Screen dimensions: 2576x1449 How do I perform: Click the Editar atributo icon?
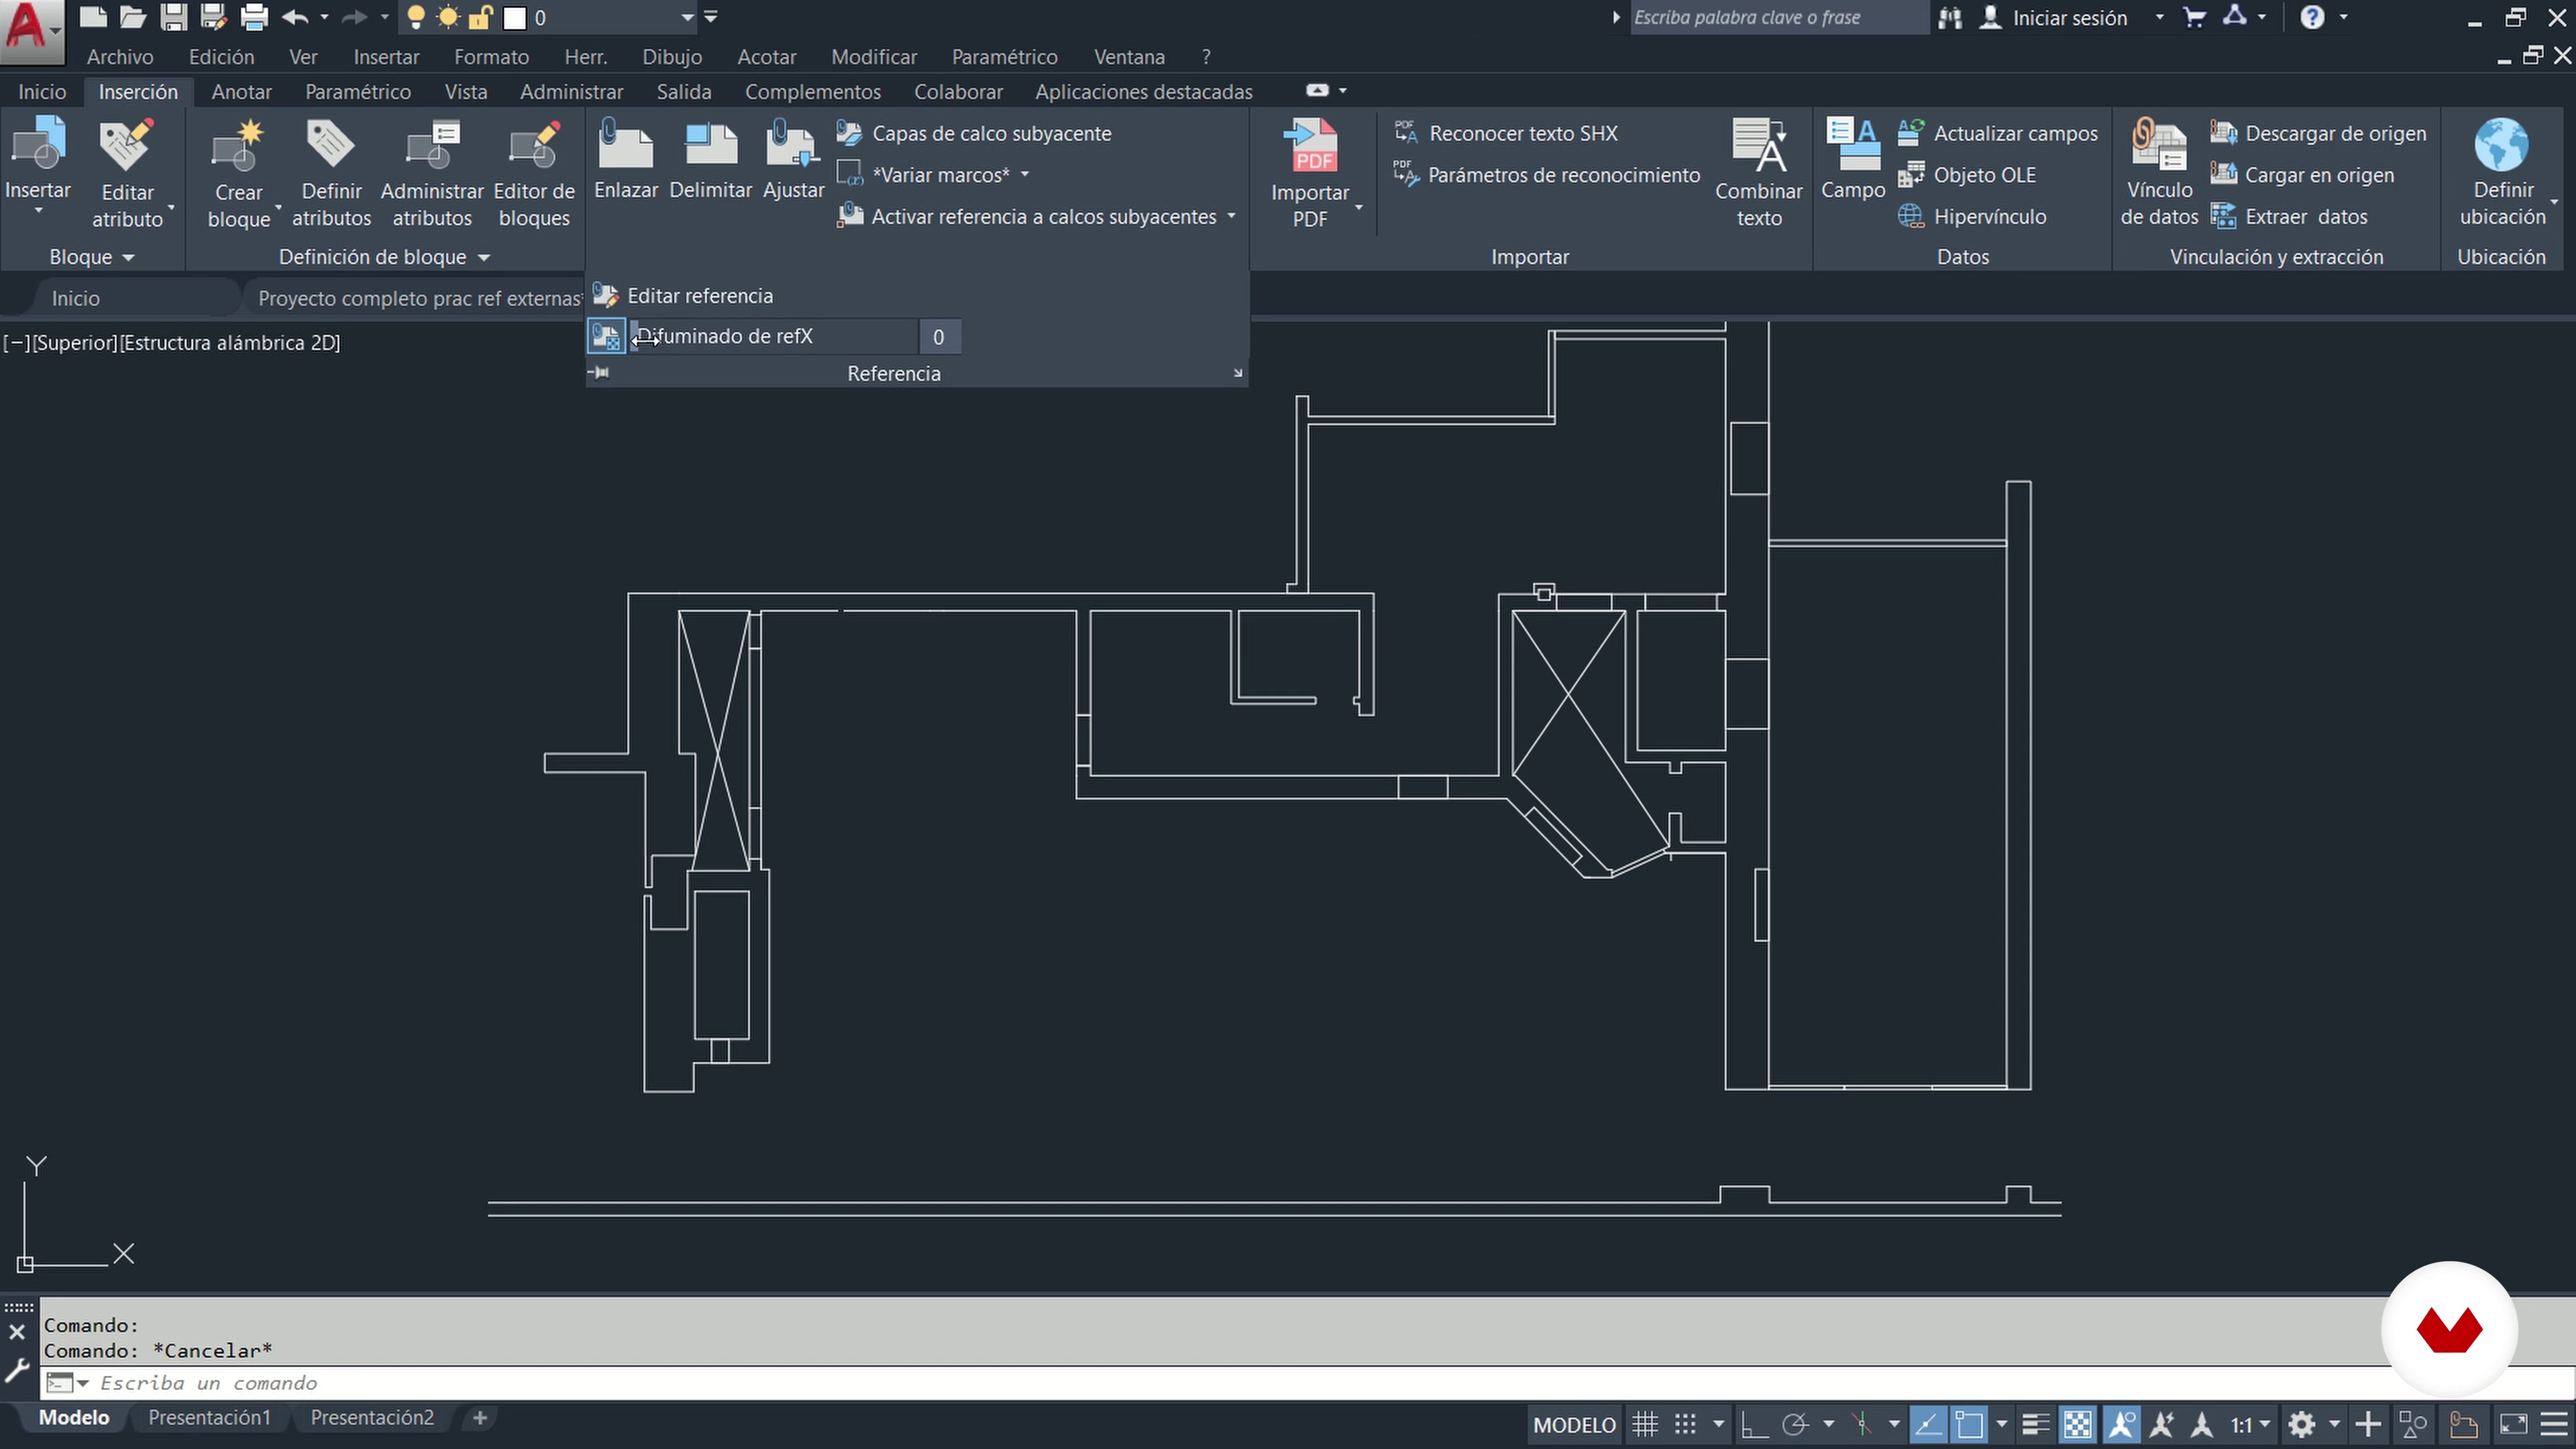tap(127, 145)
